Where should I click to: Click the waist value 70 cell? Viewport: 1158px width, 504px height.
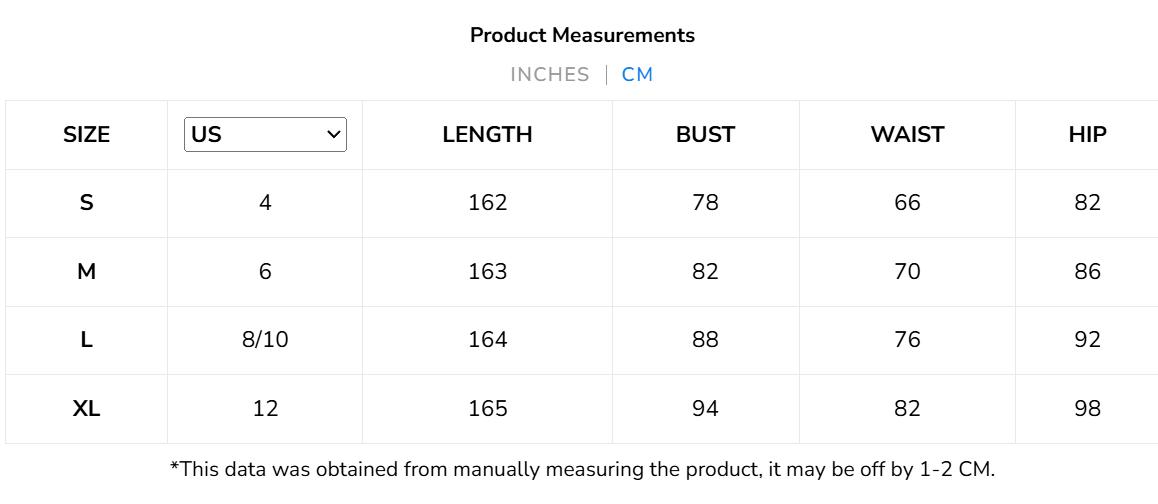(907, 272)
